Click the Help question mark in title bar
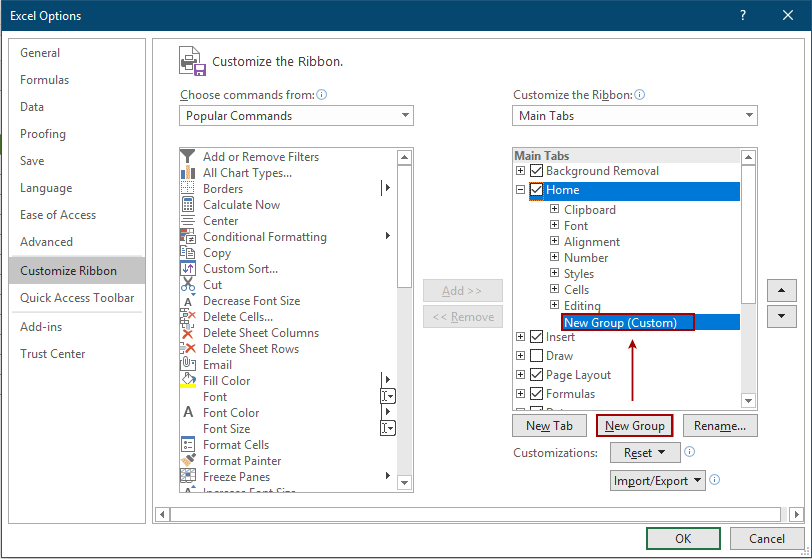 [x=743, y=16]
